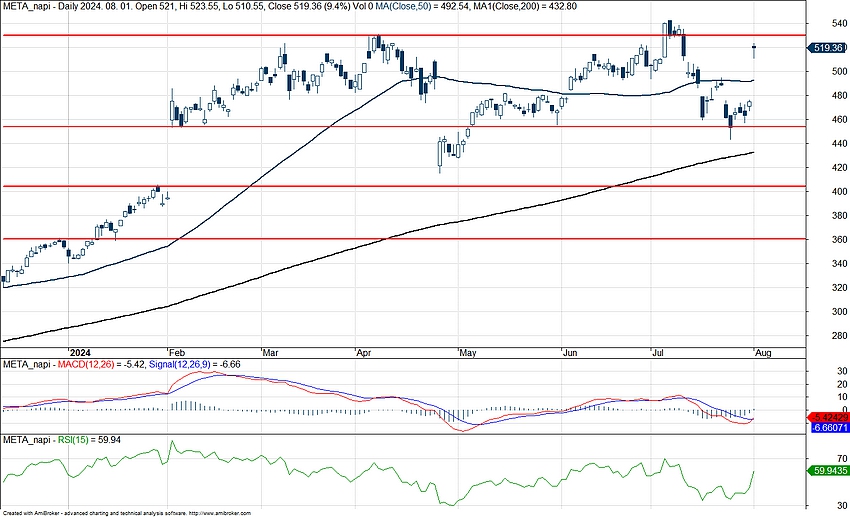
Task: Click the Aug month label
Action: coord(763,353)
